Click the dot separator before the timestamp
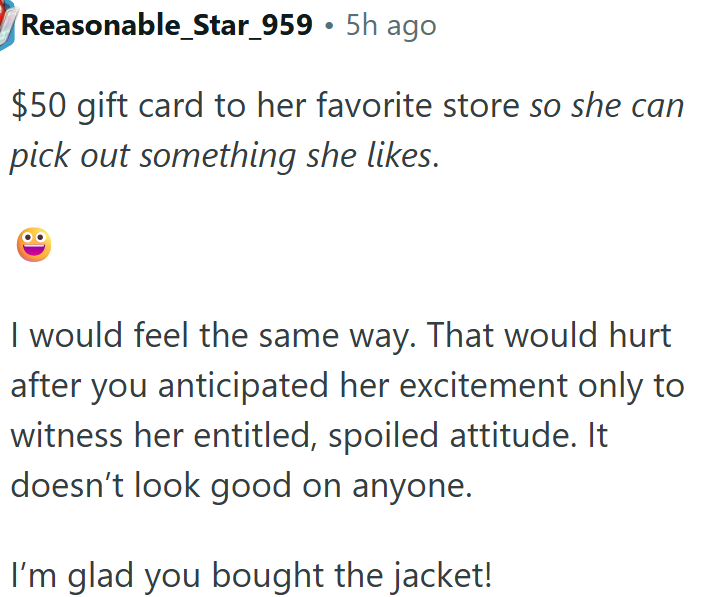Viewport: 705px width, 597px height. coord(329,26)
